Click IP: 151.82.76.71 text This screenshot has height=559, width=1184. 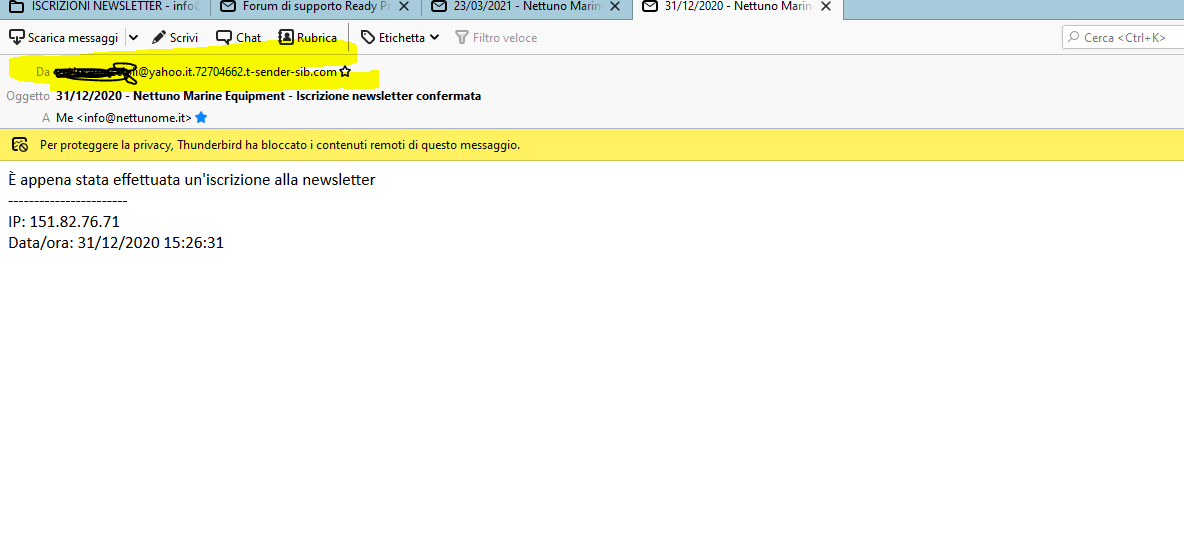[63, 222]
